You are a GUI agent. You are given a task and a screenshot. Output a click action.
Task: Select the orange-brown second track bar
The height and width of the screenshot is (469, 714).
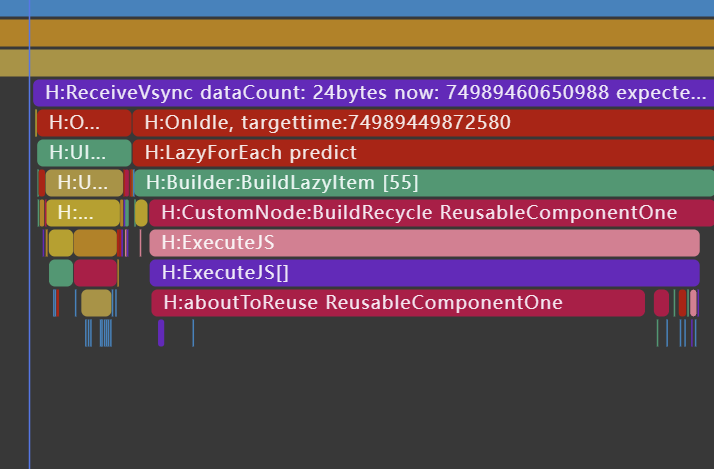[357, 33]
